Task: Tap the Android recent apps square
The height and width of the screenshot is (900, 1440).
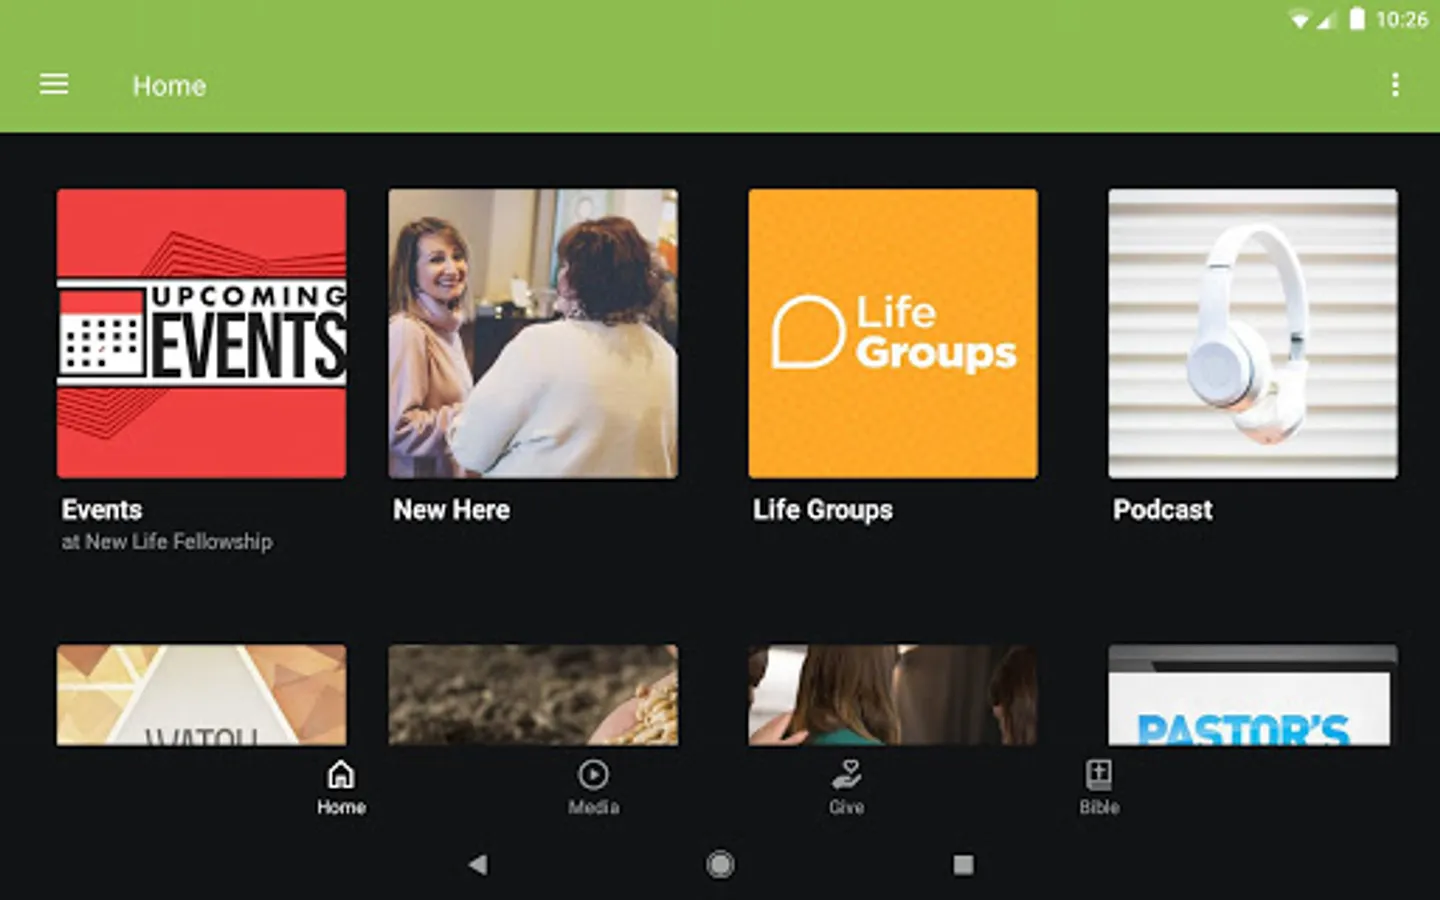Action: 963,864
